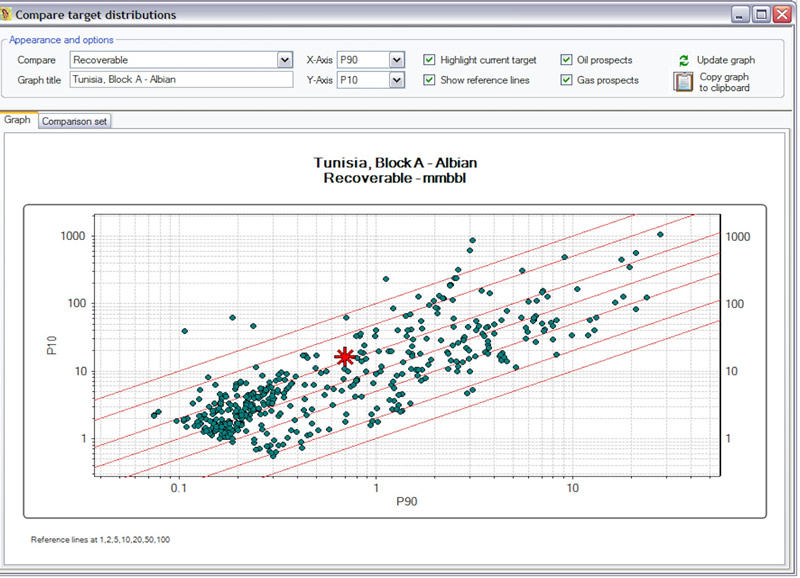Minimize the Compare target distributions window
Image resolution: width=800 pixels, height=578 pixels.
pos(741,15)
